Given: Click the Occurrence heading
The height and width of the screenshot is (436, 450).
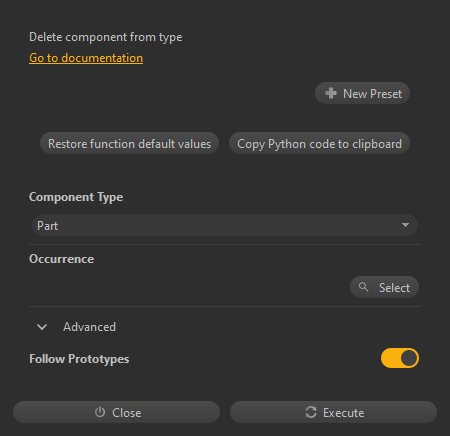Looking at the screenshot, I should [x=61, y=259].
